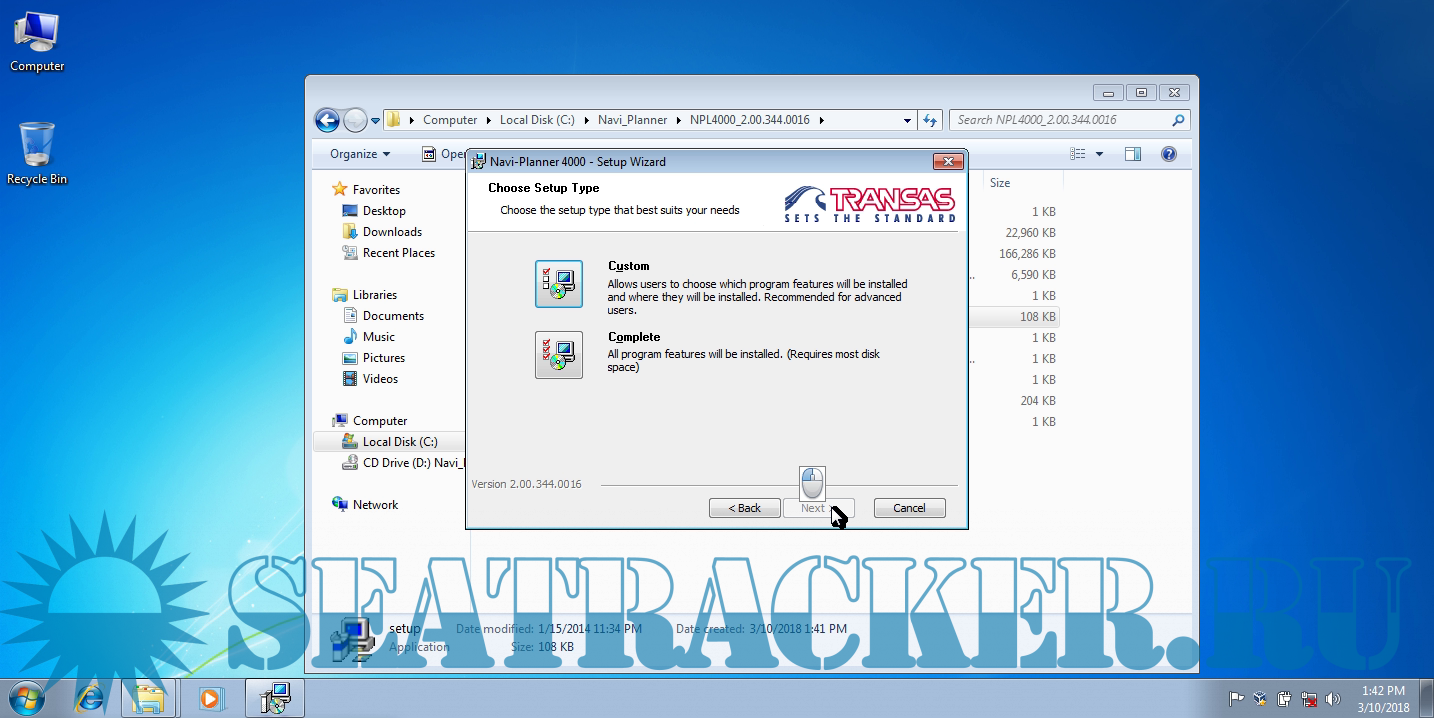Click the volume icon in system tray

click(1332, 699)
